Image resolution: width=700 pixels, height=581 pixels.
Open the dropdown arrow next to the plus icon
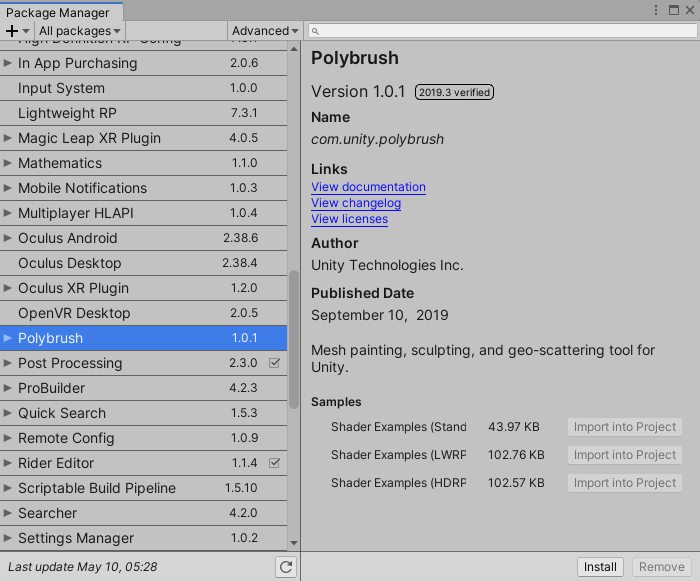coord(26,31)
